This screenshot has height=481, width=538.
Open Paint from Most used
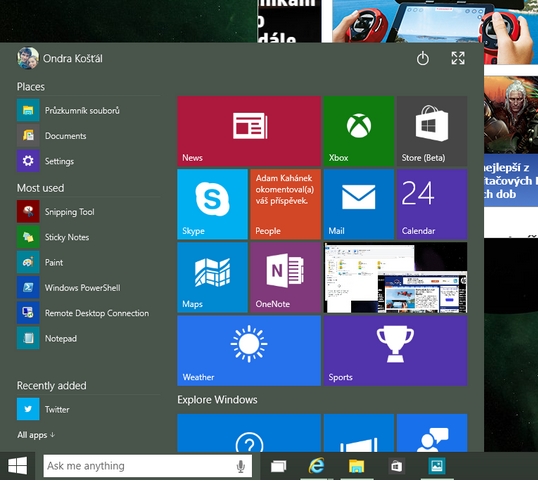(x=89, y=262)
